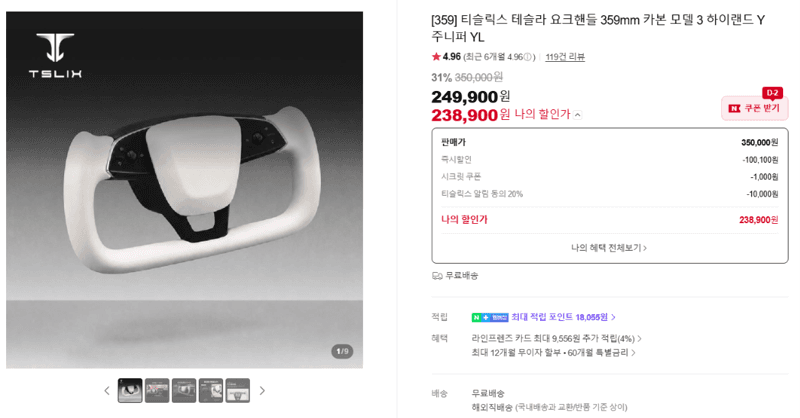Open the 119건 리뷰 link
The height and width of the screenshot is (418, 800).
click(565, 57)
